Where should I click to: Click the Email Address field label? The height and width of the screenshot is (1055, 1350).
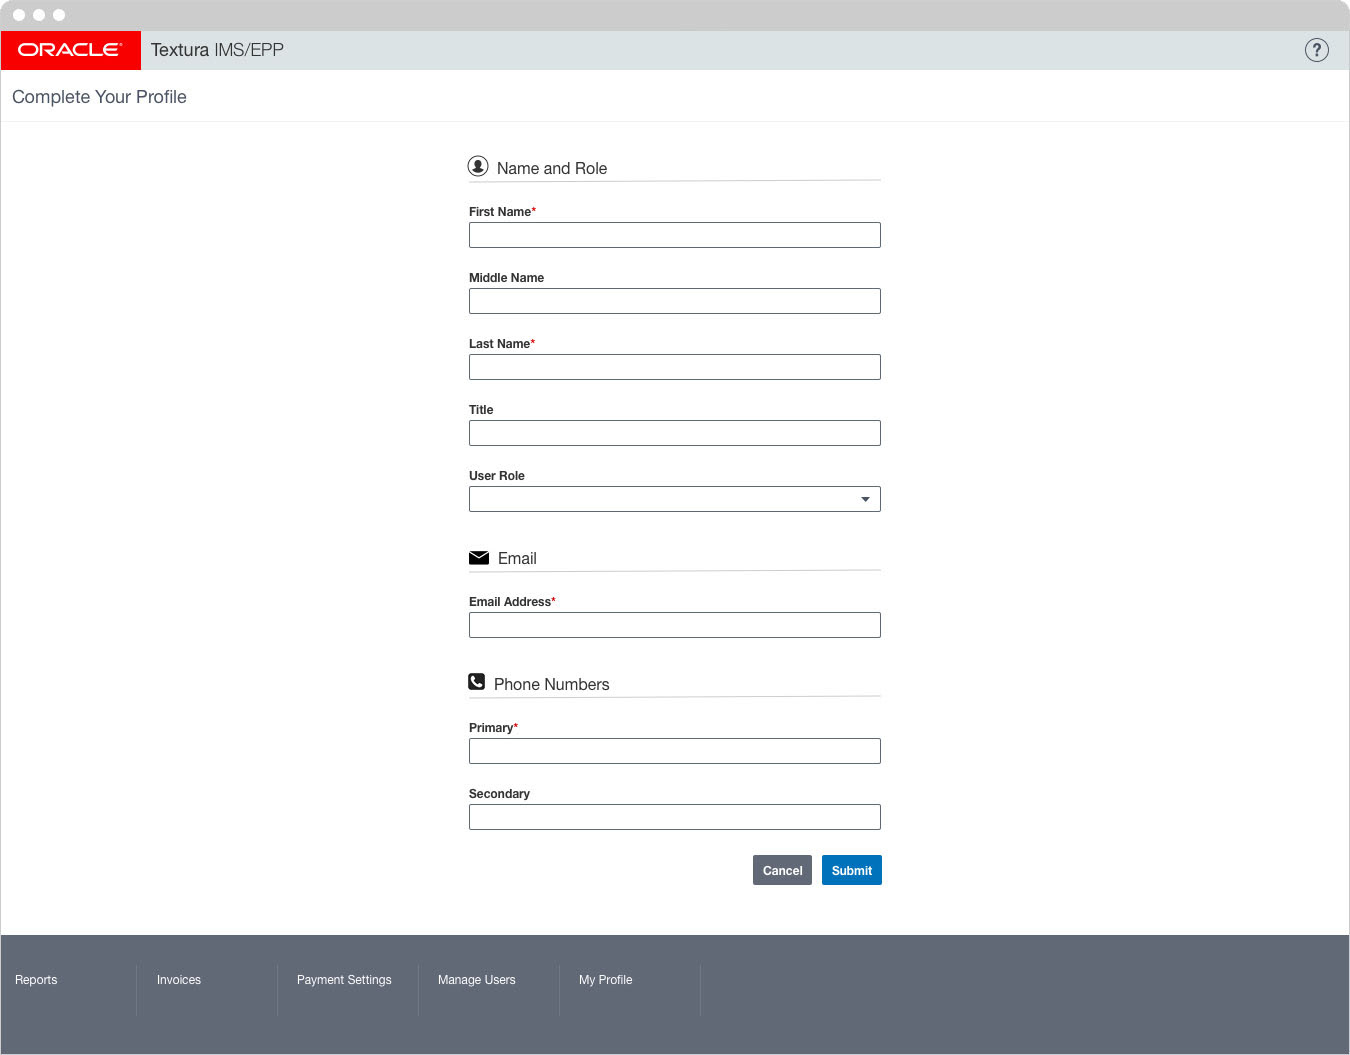tap(512, 602)
